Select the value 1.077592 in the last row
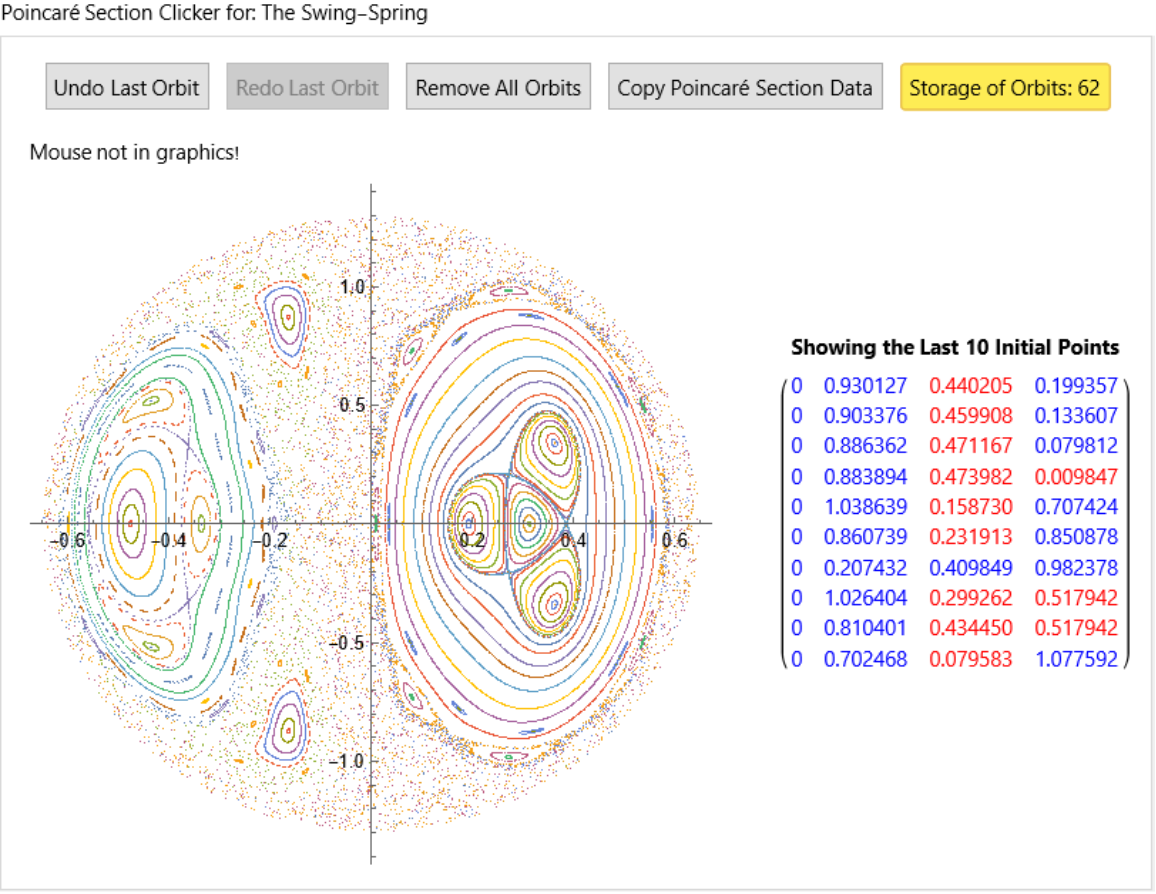1156x894 pixels. pos(1075,659)
